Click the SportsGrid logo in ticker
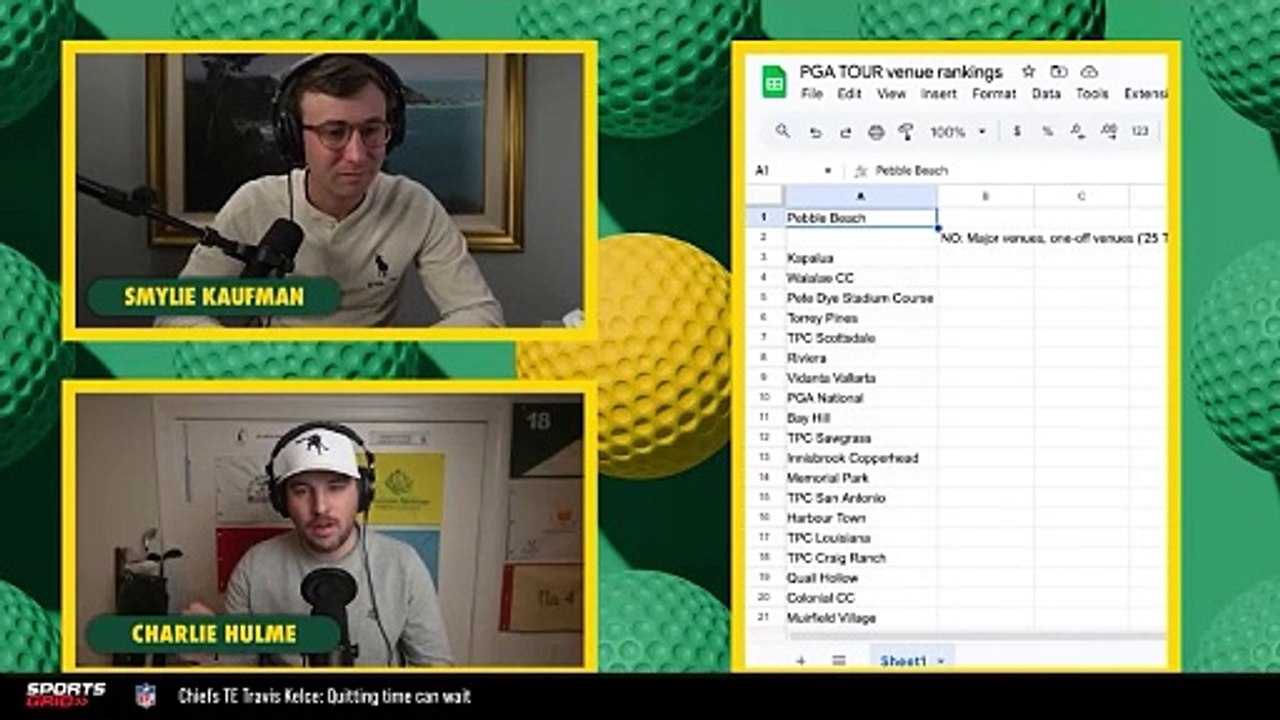Image resolution: width=1280 pixels, height=720 pixels. coord(65,695)
